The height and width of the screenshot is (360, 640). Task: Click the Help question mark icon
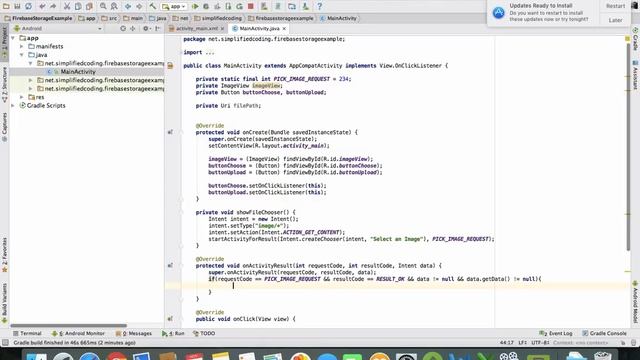point(320,7)
